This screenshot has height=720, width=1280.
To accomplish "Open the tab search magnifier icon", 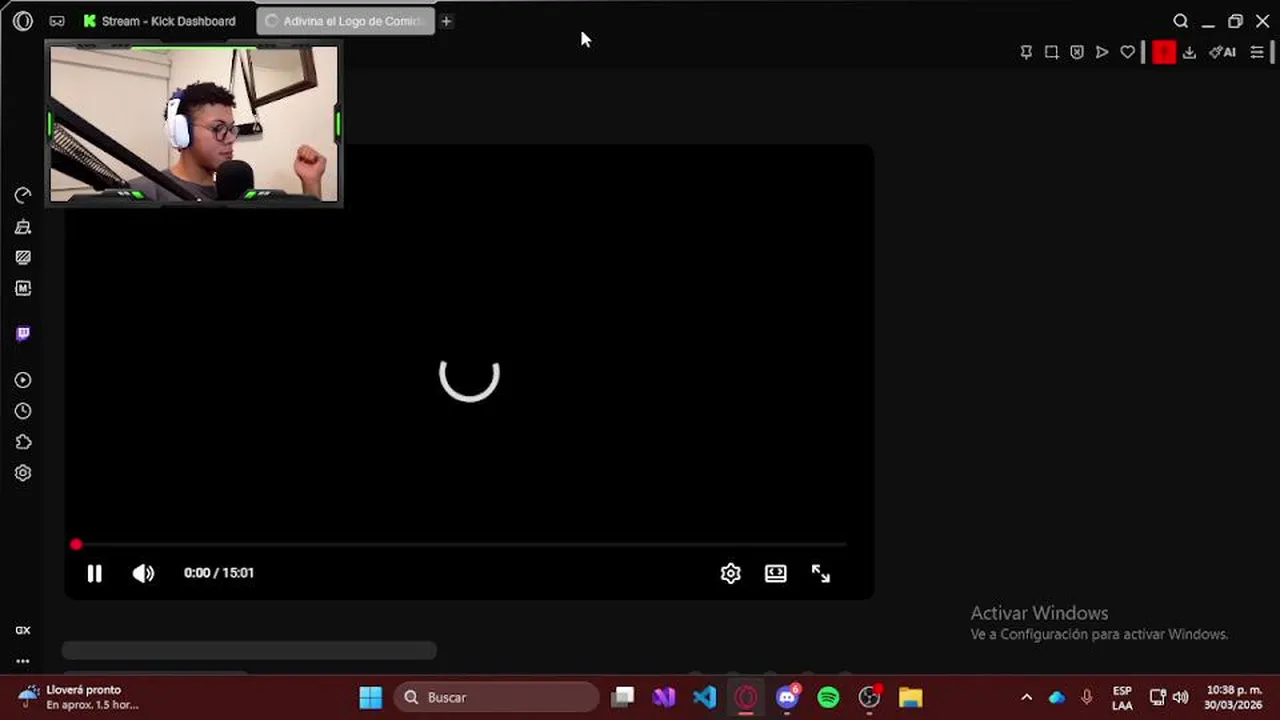I will tap(1181, 21).
